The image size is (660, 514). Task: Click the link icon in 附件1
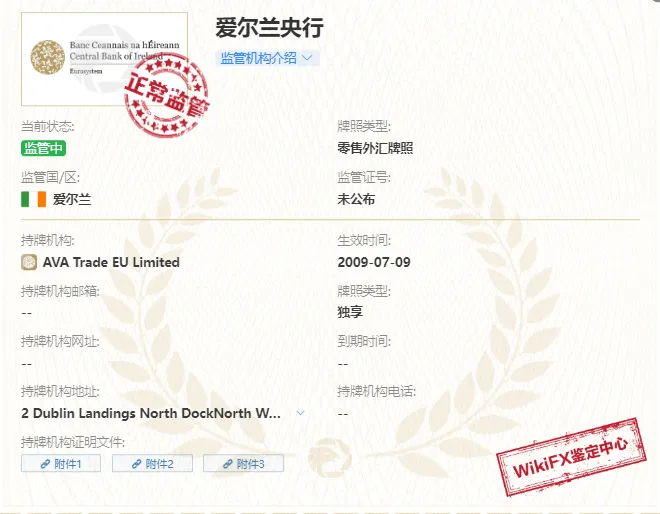point(45,464)
